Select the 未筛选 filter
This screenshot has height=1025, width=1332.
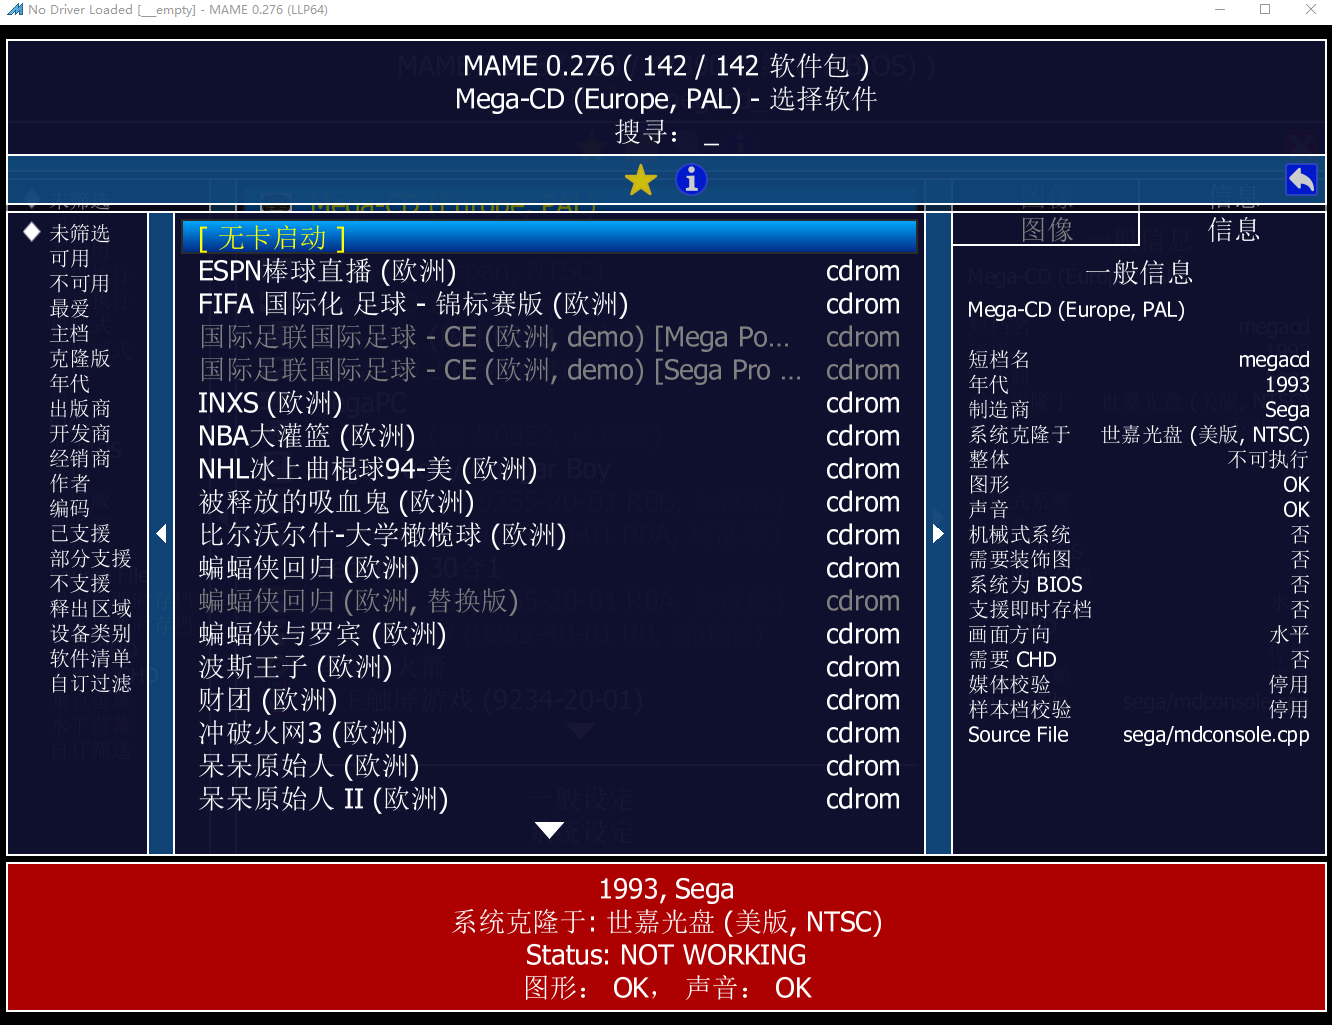point(80,233)
